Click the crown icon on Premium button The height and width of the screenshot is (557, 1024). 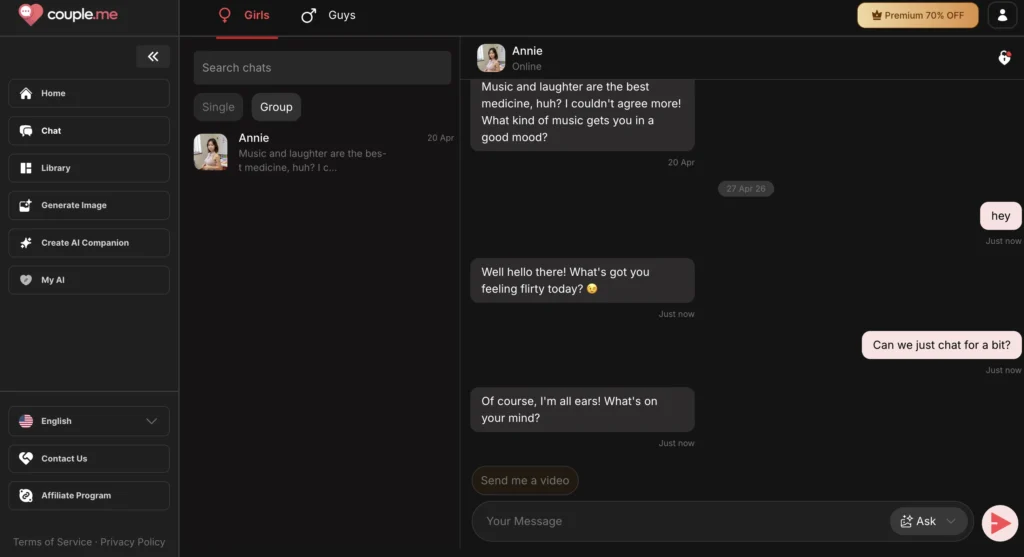click(x=876, y=15)
